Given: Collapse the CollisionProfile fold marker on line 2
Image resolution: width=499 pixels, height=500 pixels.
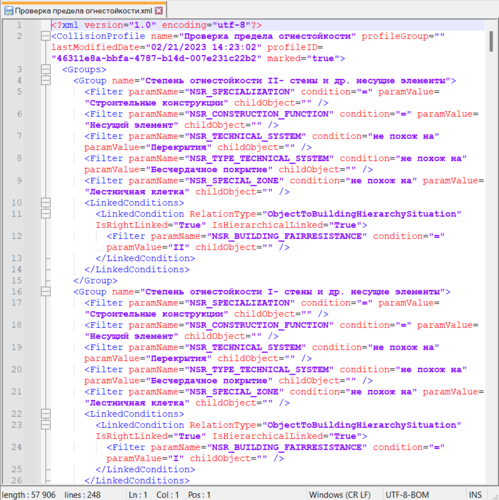Looking at the screenshot, I should [x=46, y=36].
